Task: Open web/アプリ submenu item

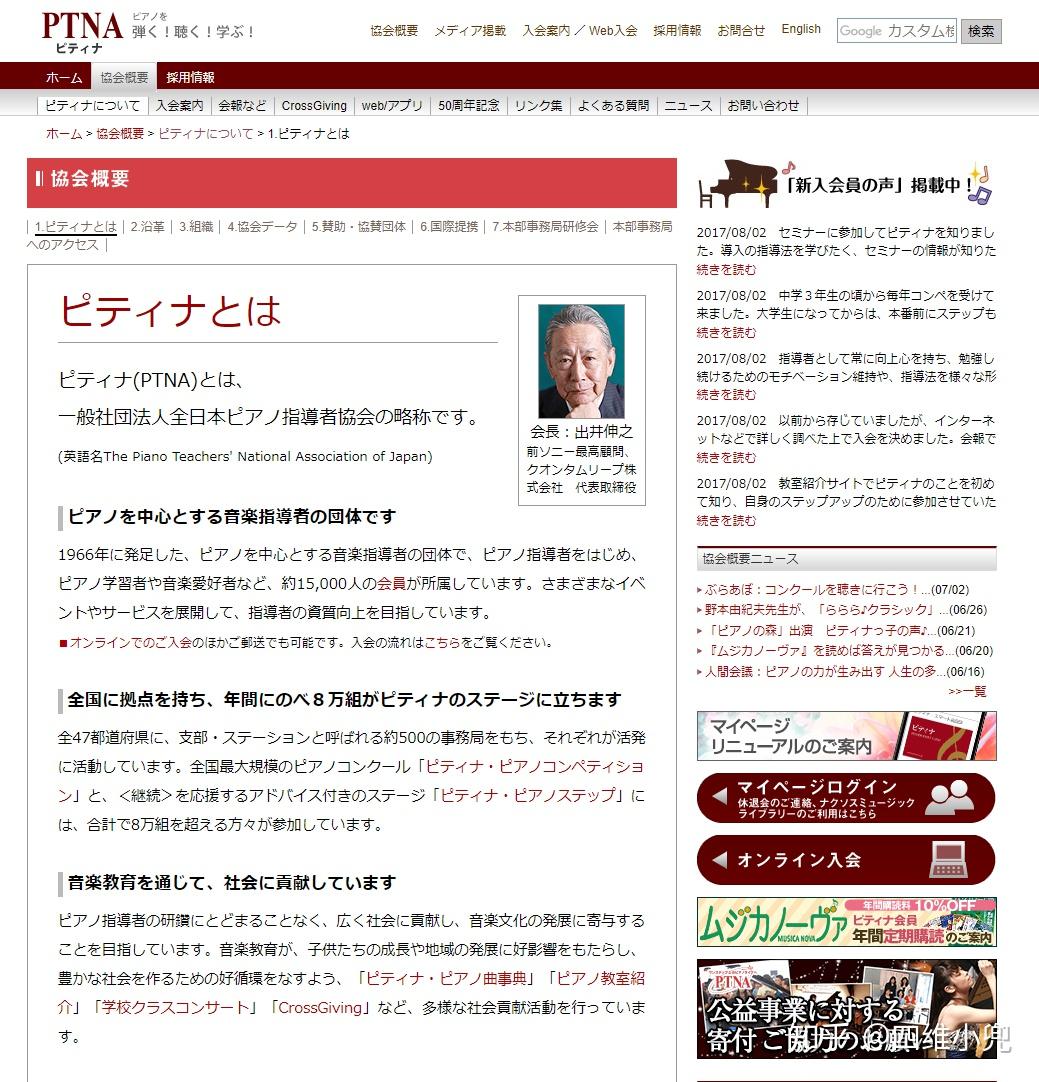Action: pyautogui.click(x=392, y=106)
